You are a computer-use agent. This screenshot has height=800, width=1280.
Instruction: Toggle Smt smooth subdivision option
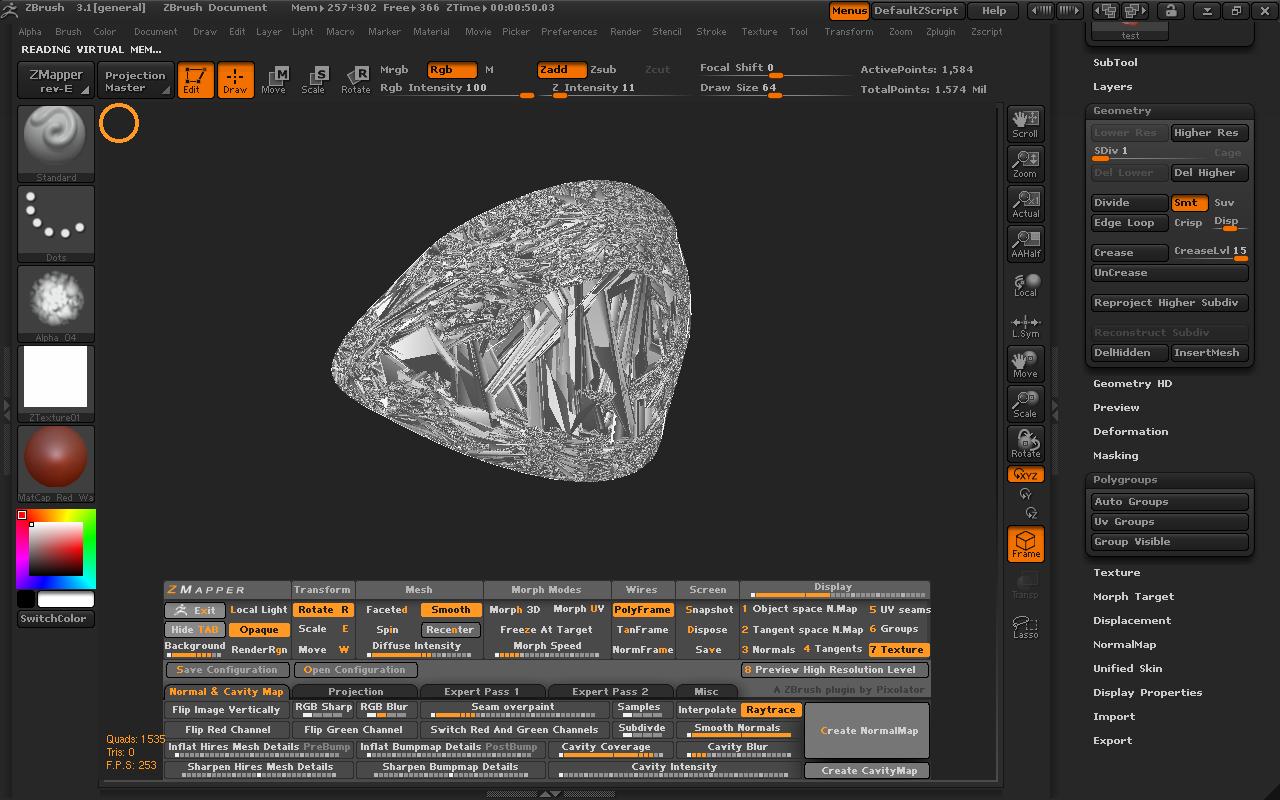pyautogui.click(x=1189, y=203)
